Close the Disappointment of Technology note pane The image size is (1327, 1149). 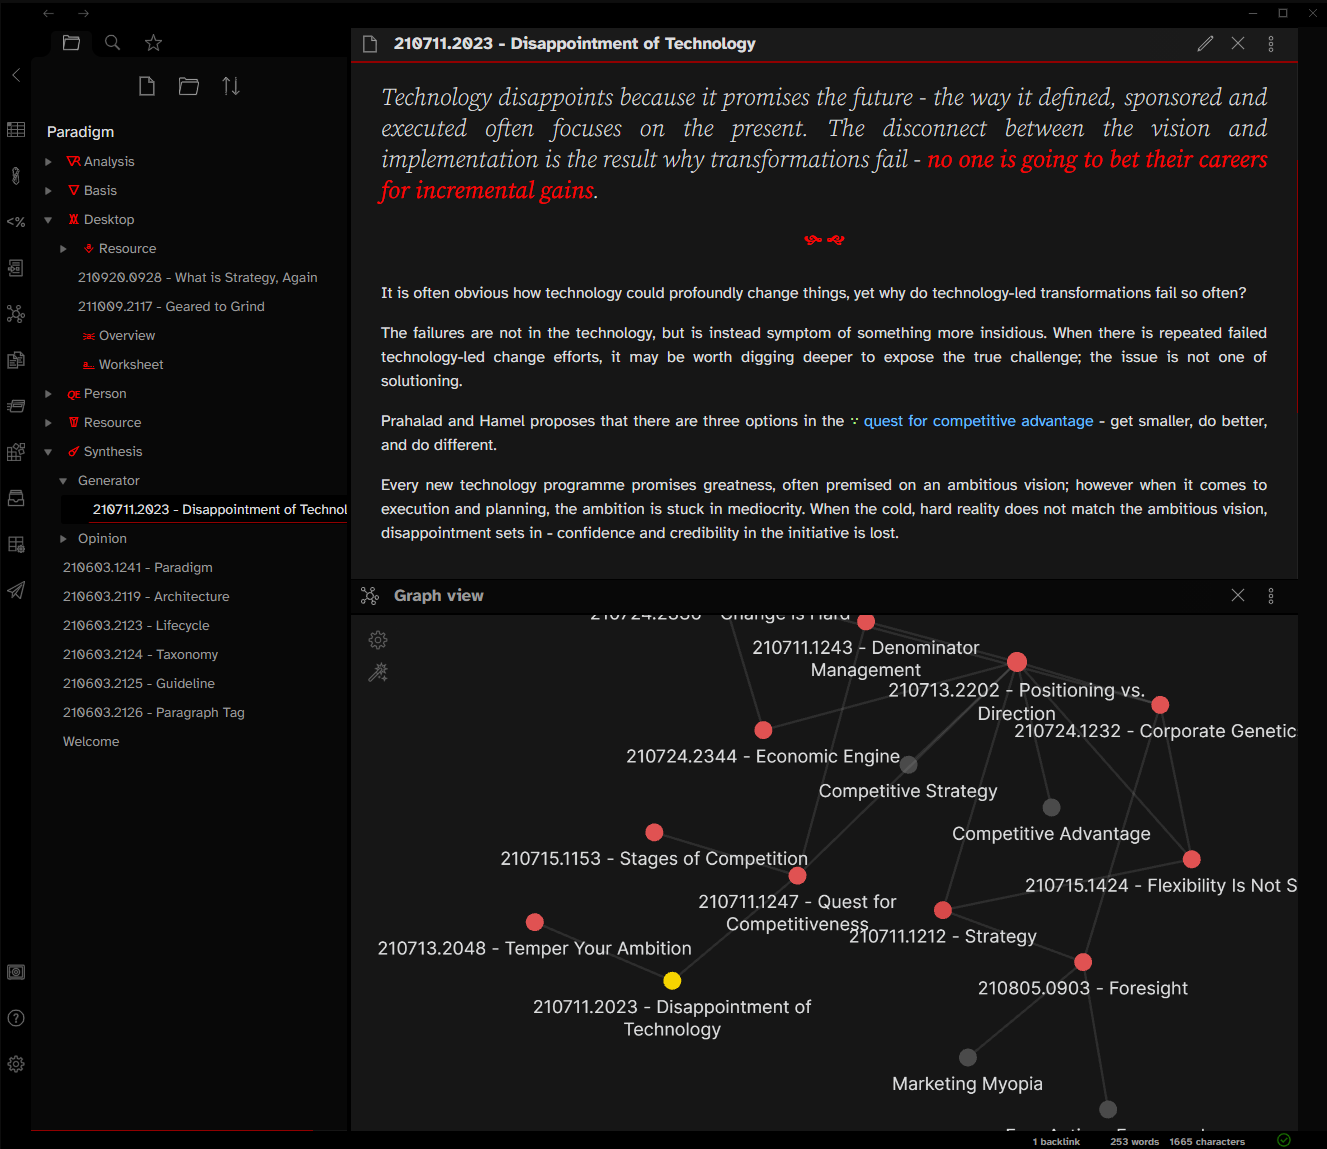(1238, 43)
